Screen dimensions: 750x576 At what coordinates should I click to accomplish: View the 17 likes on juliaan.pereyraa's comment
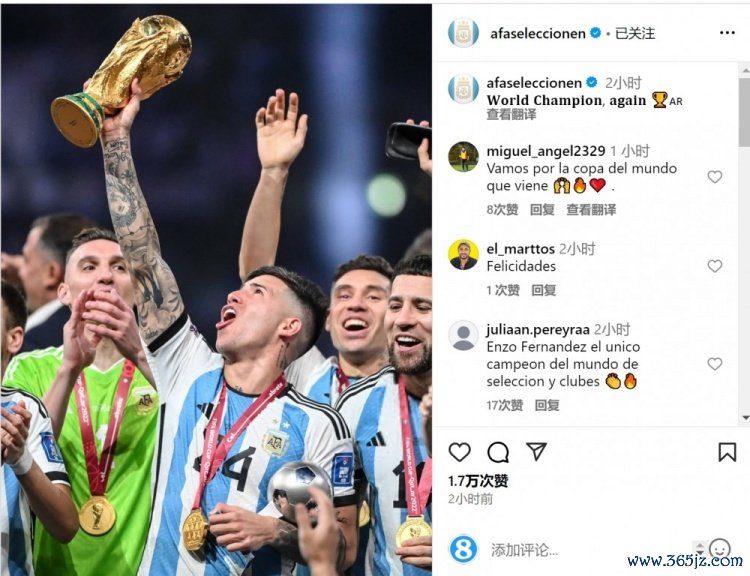click(505, 405)
